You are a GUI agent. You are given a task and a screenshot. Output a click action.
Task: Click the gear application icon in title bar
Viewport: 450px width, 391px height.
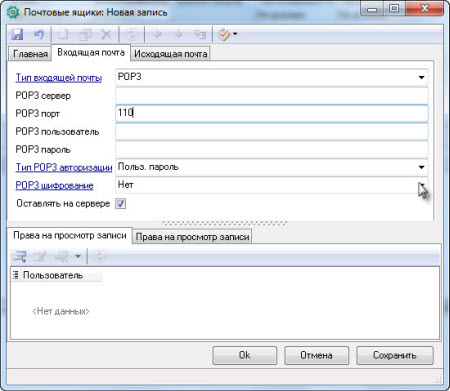pos(13,12)
